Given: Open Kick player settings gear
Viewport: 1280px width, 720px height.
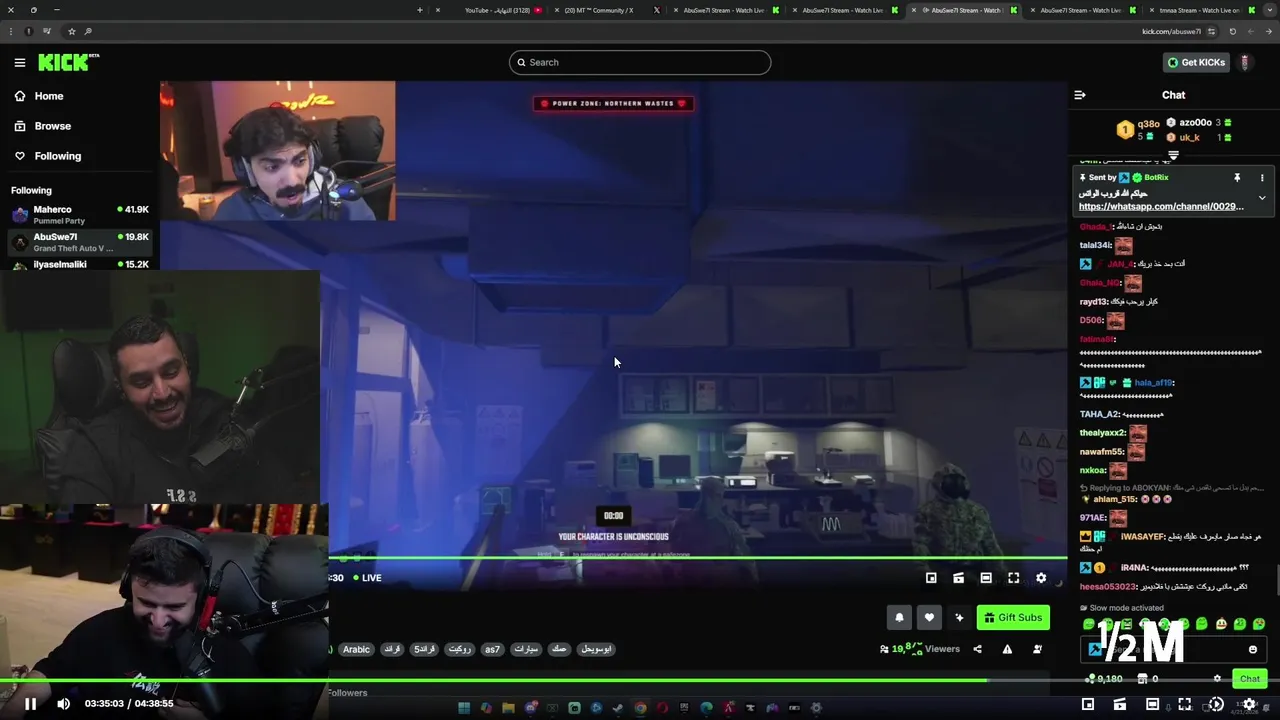Looking at the screenshot, I should point(1041,578).
